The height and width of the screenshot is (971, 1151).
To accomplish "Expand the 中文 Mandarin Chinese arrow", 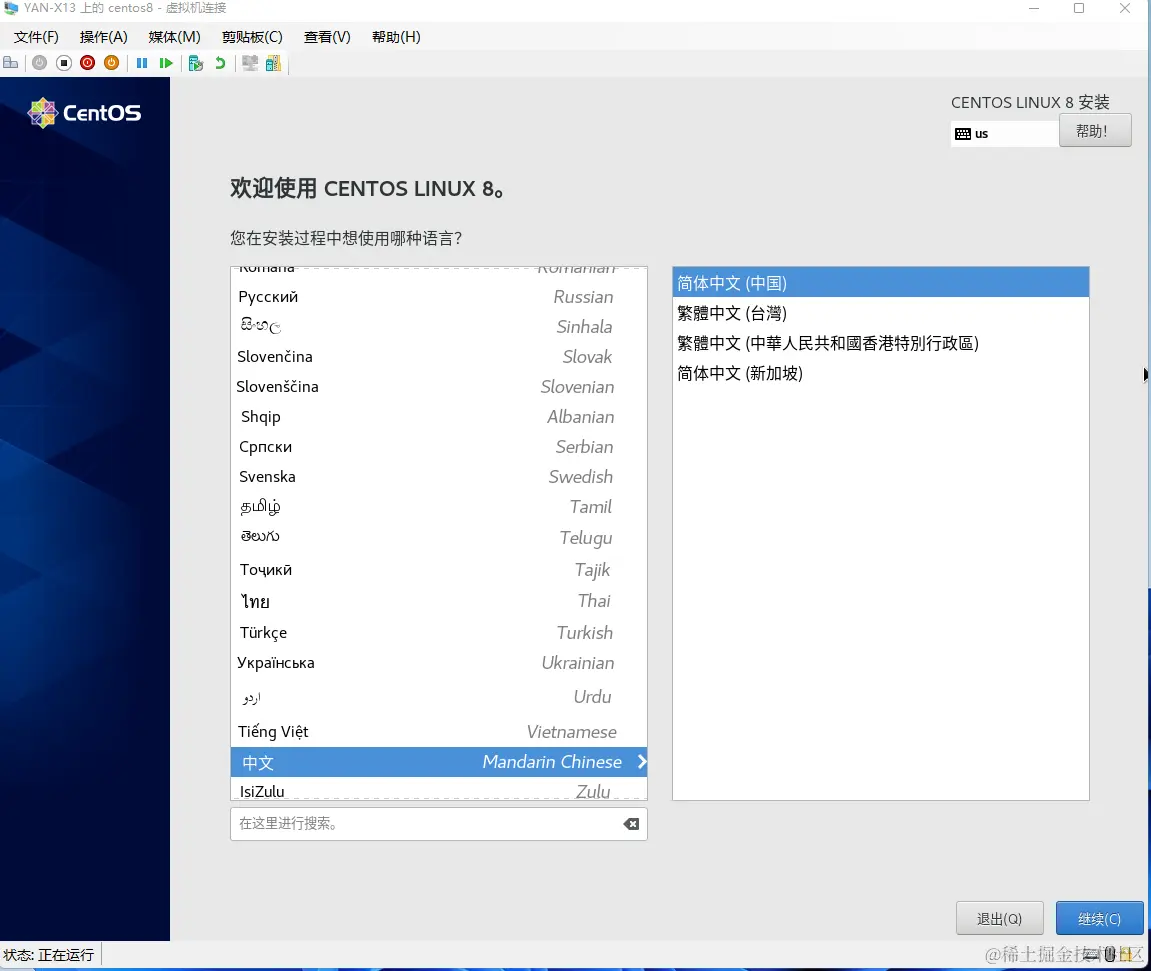I will (642, 762).
